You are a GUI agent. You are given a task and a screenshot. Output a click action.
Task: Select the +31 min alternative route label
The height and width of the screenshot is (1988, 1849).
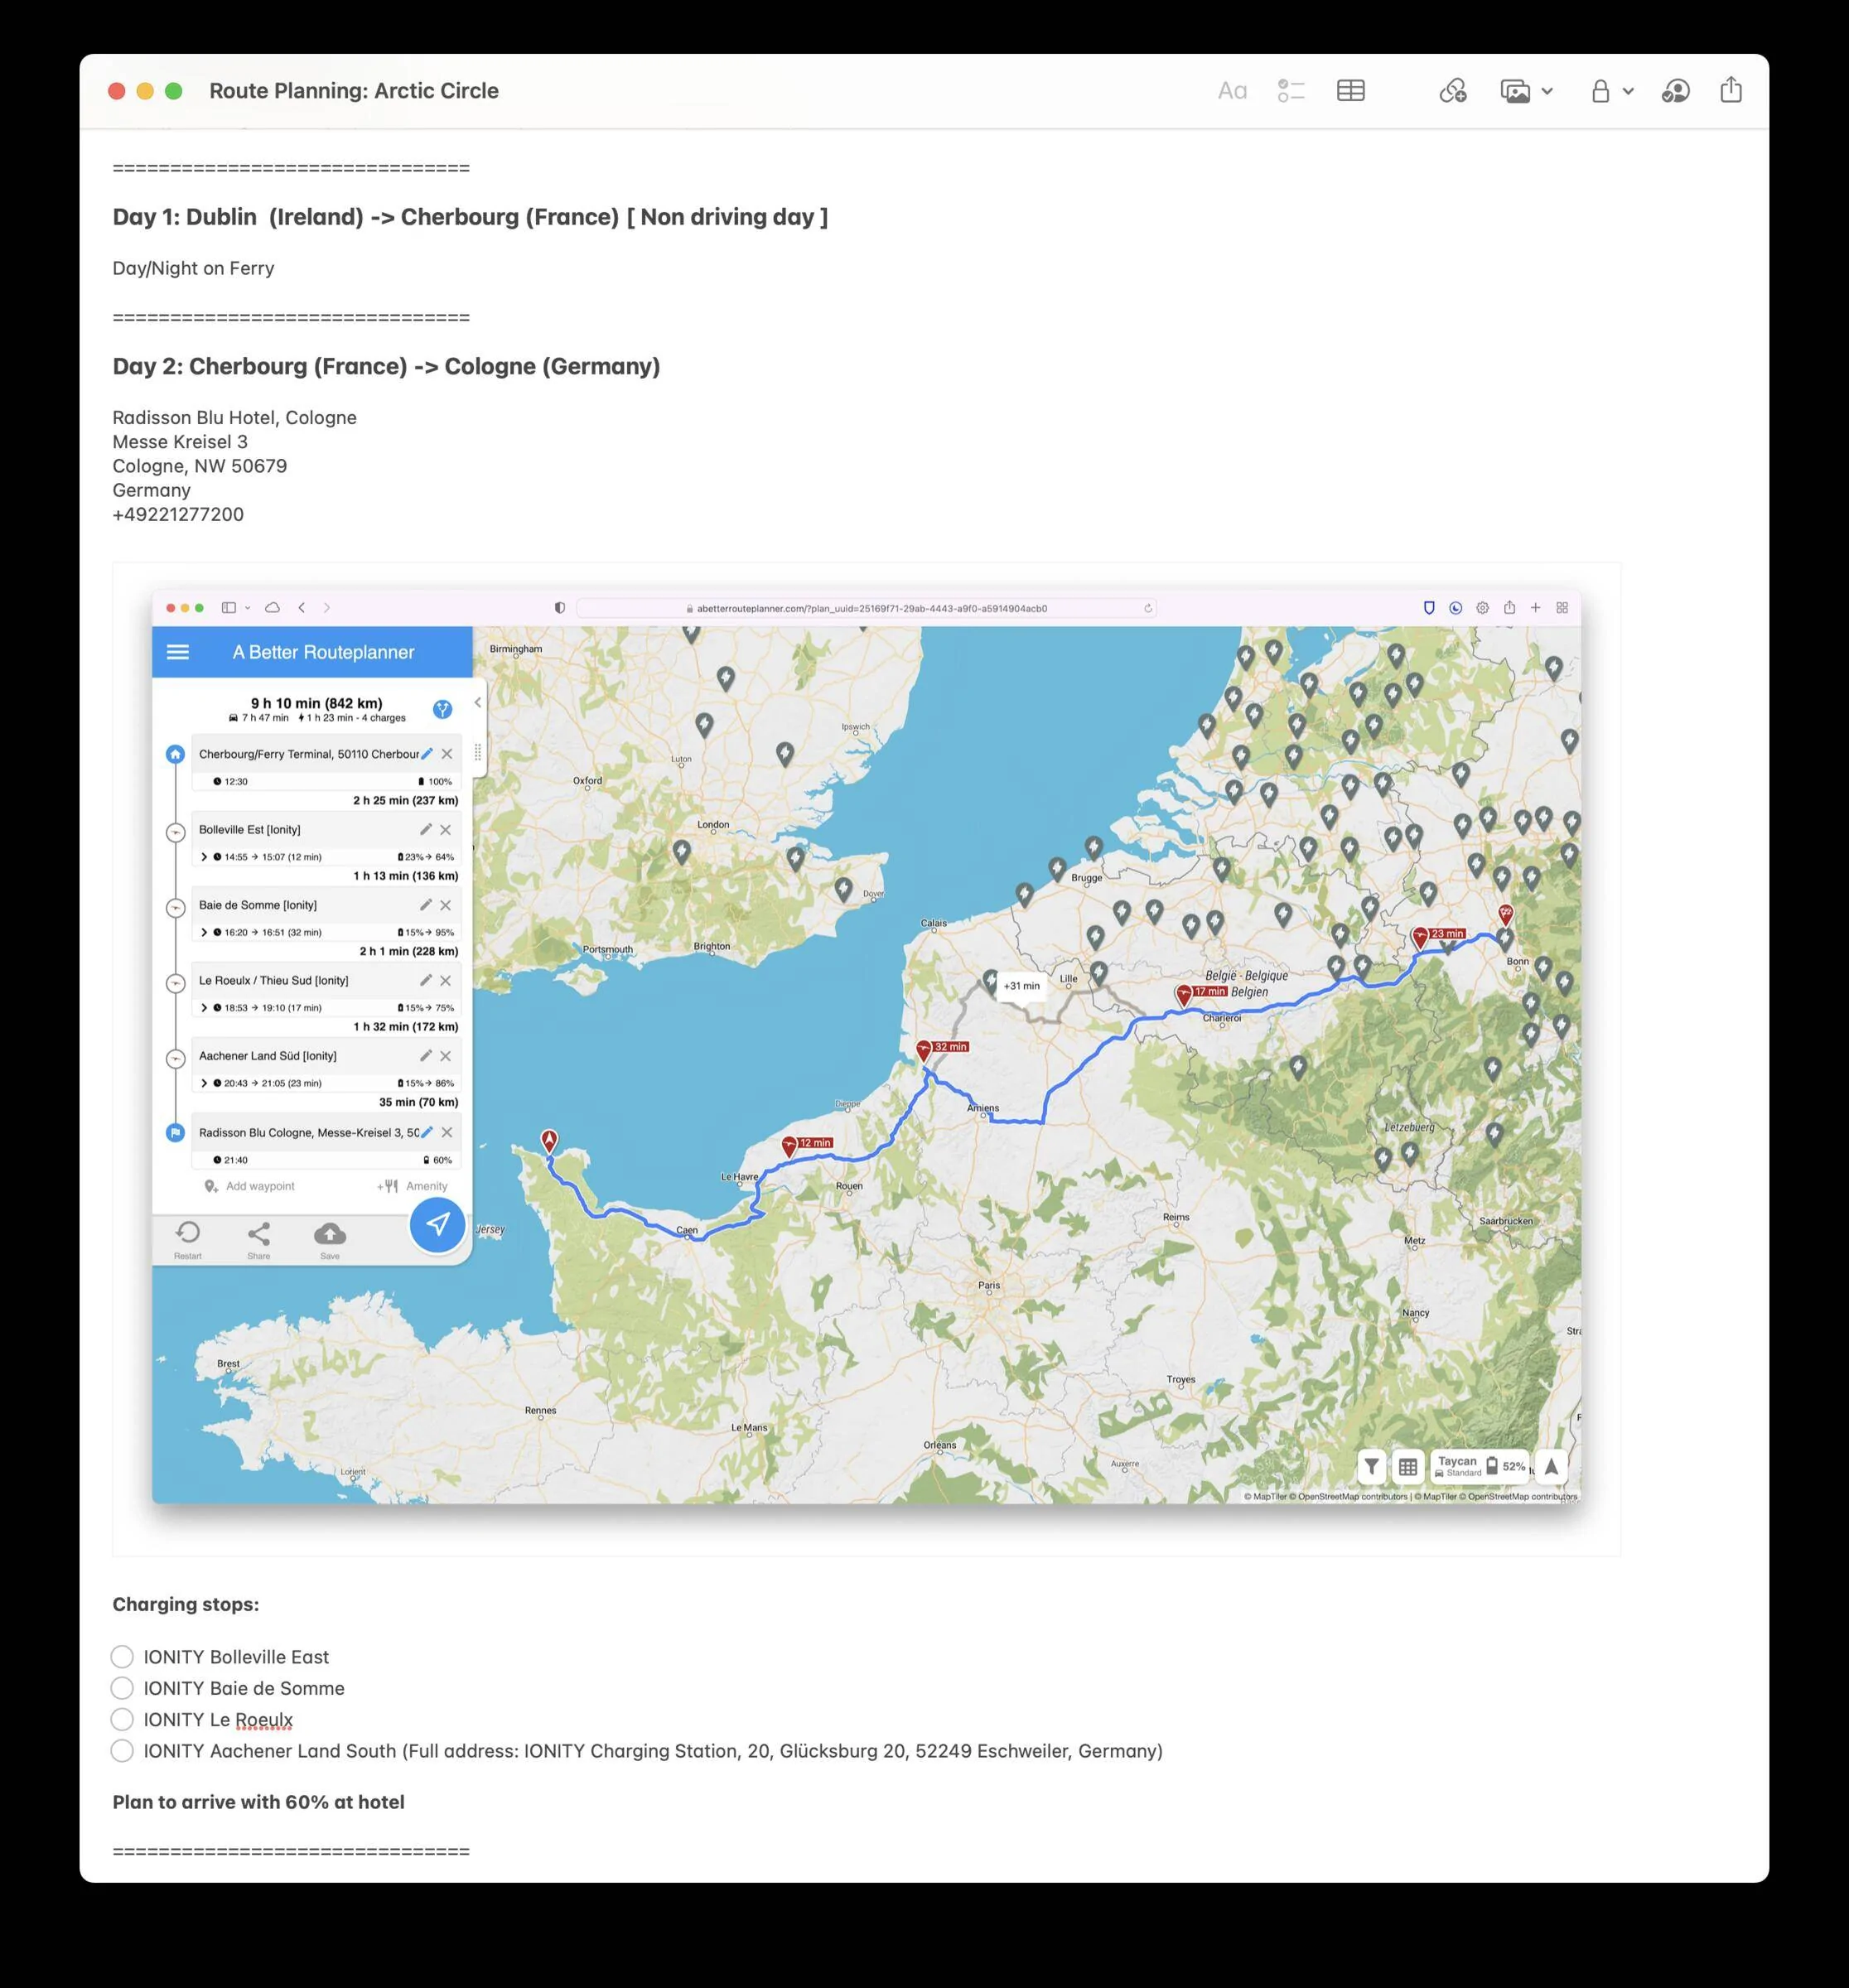[1021, 986]
